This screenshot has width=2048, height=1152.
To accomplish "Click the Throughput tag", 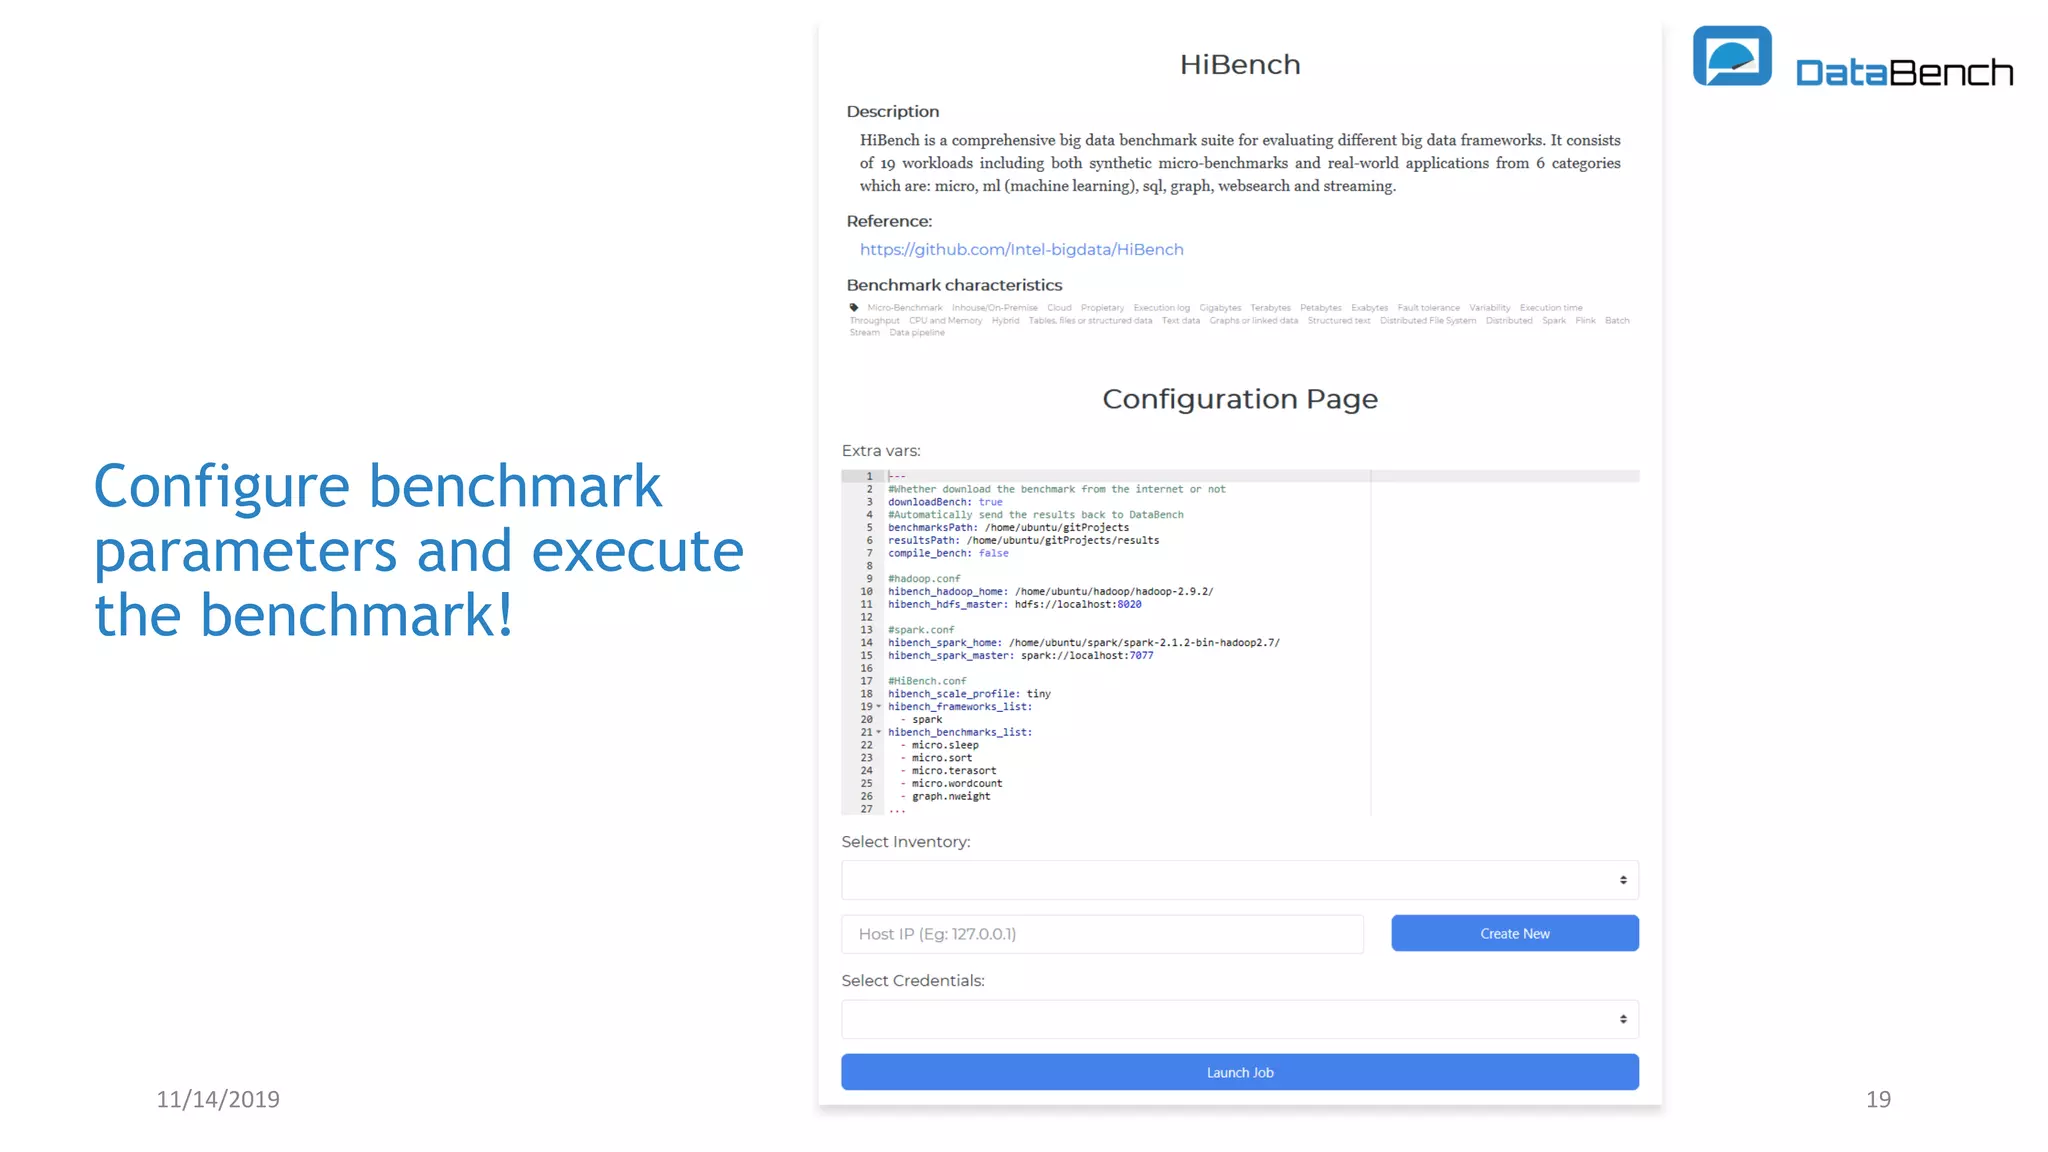I will [x=874, y=321].
